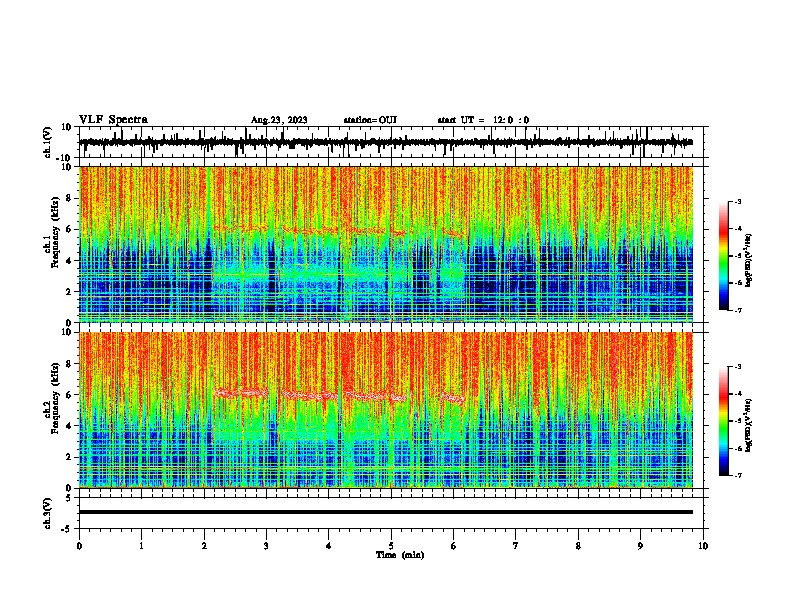Click the log(PSD) title beside ch.1 color bar
Screen dimensions: 792x612
click(749, 260)
